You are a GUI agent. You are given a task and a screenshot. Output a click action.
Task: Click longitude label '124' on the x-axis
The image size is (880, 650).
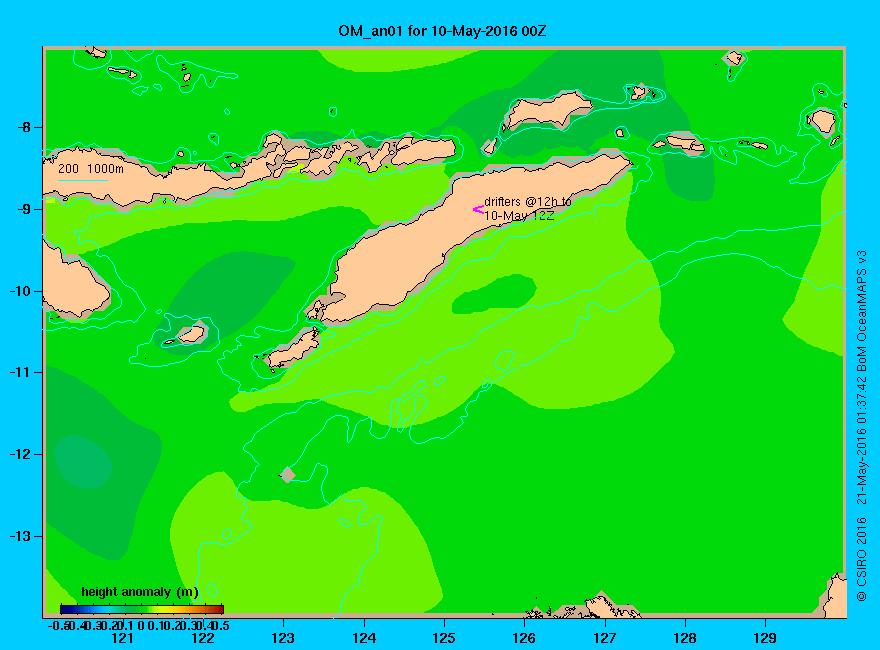pos(364,638)
